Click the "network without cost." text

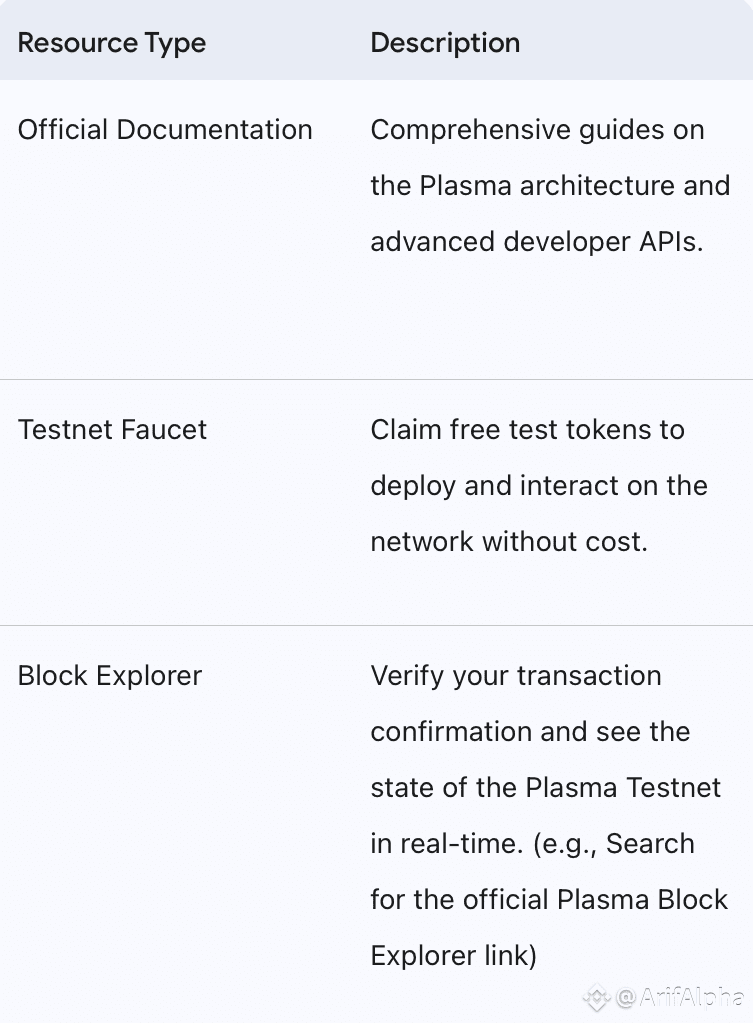[x=509, y=542]
